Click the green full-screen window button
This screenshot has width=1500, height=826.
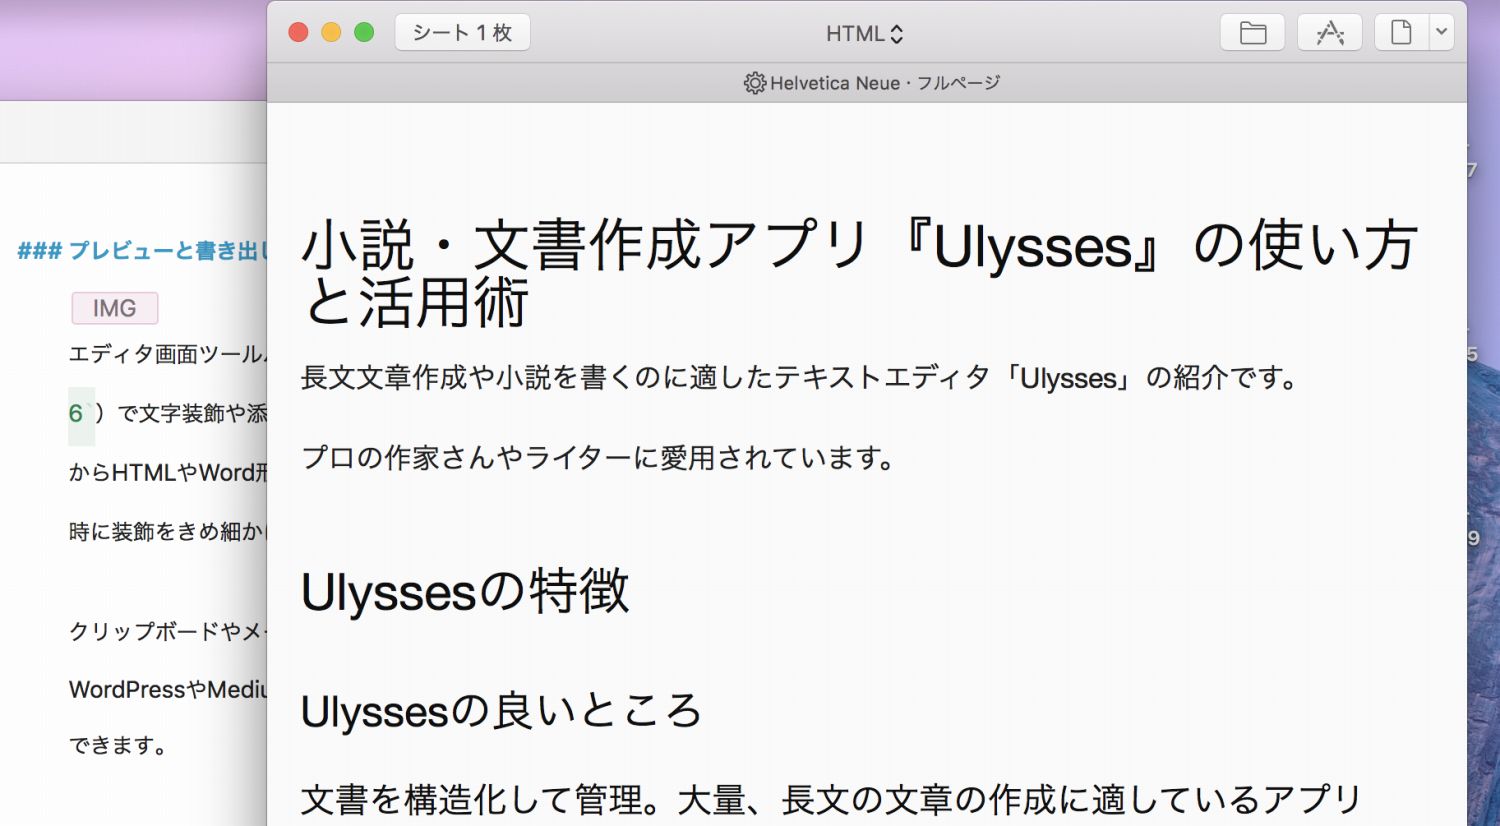(x=364, y=32)
